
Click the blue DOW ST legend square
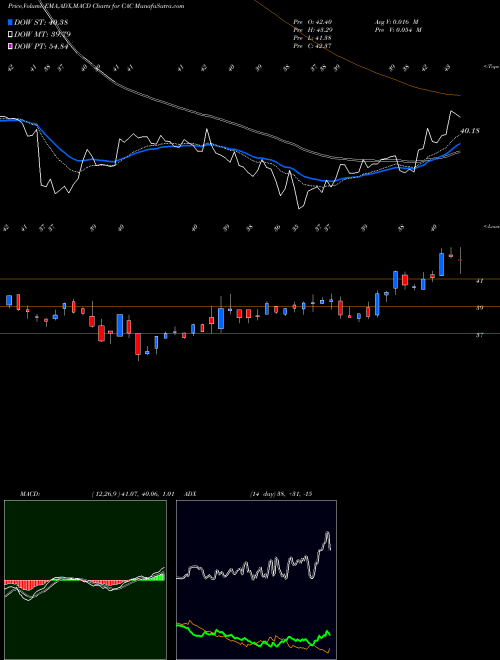(11, 22)
